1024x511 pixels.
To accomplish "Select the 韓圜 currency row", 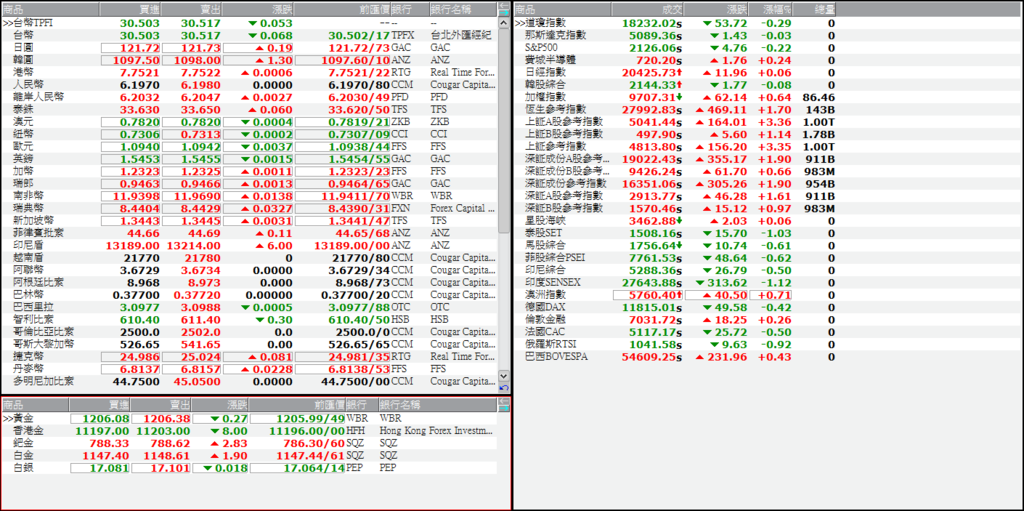I will click(x=249, y=60).
